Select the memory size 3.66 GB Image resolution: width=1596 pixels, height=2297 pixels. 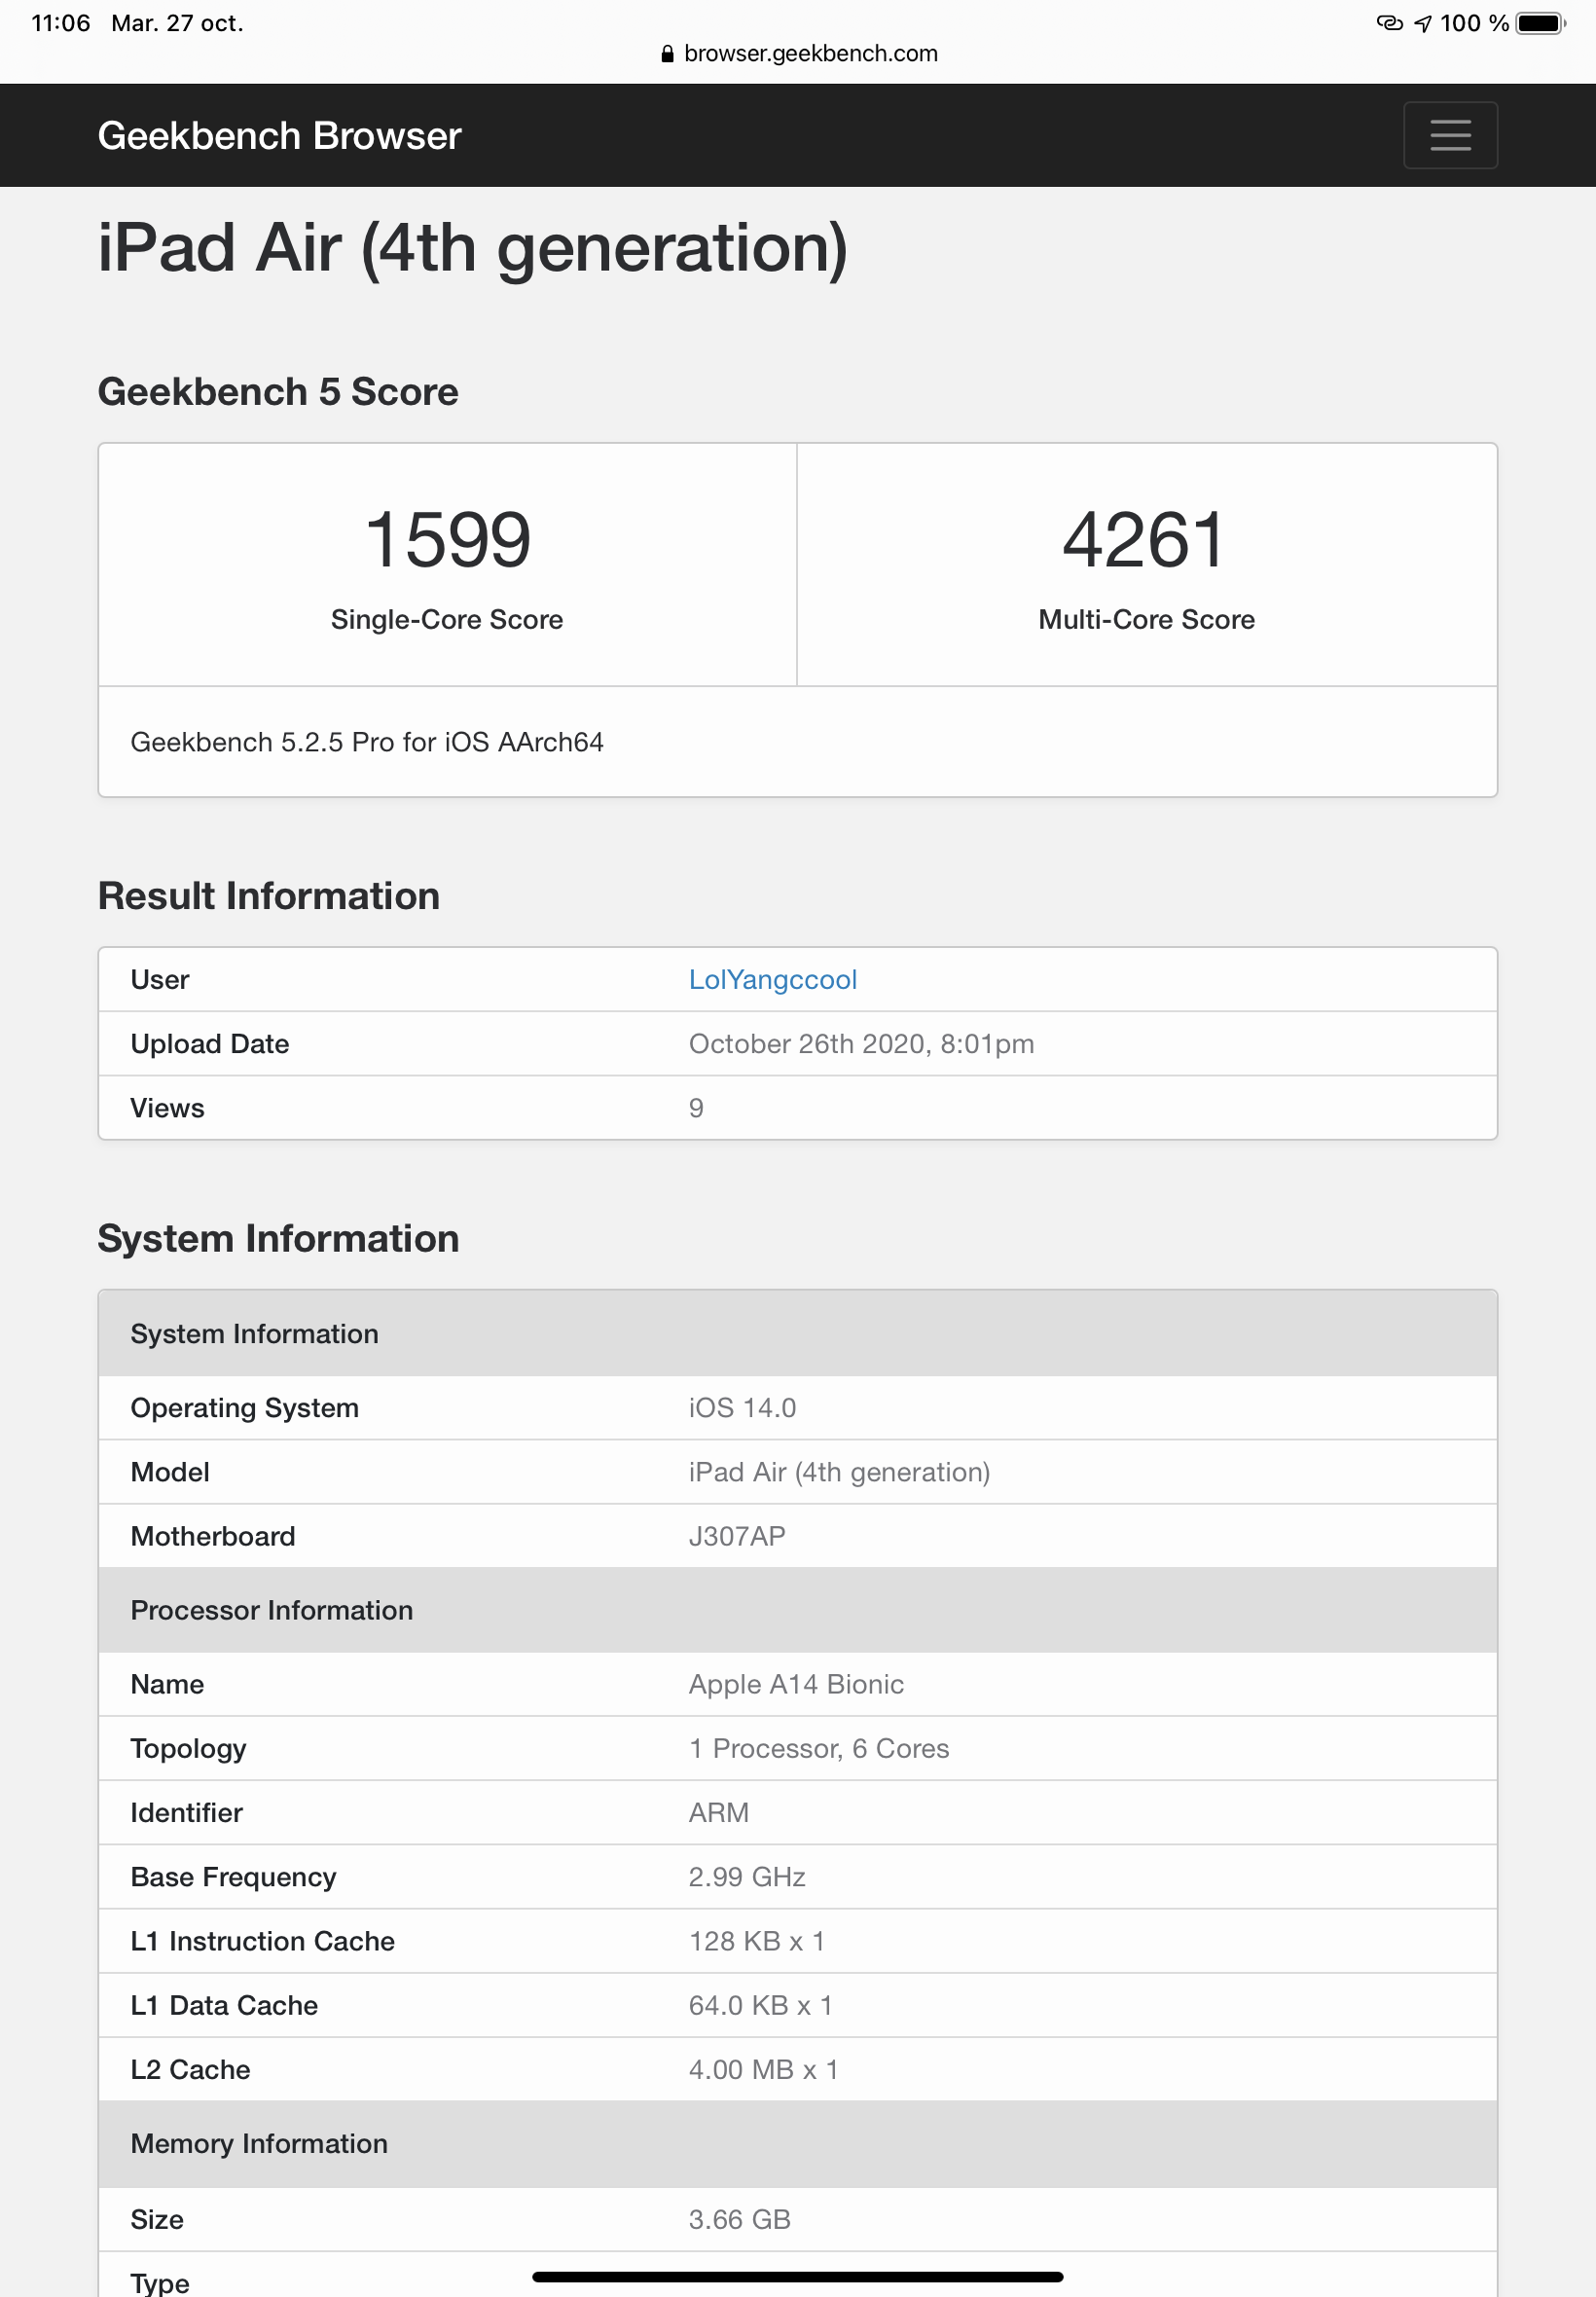[739, 2220]
